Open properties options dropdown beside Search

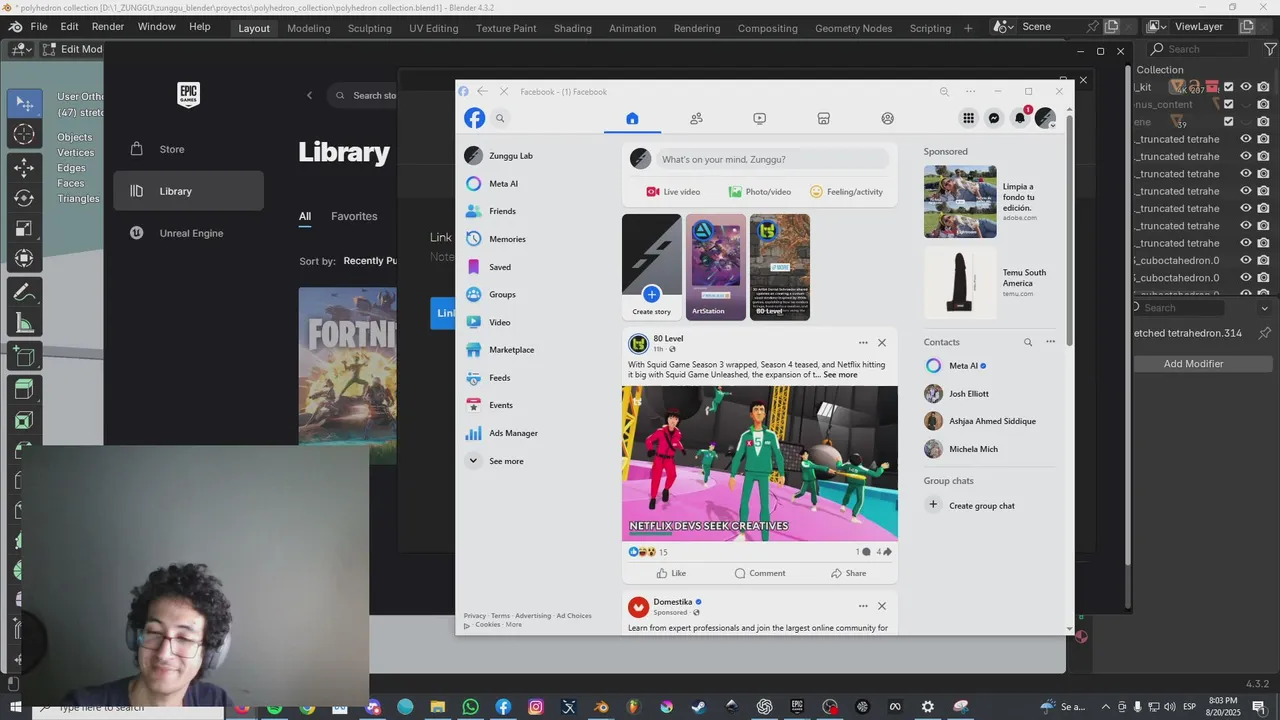(x=1264, y=308)
